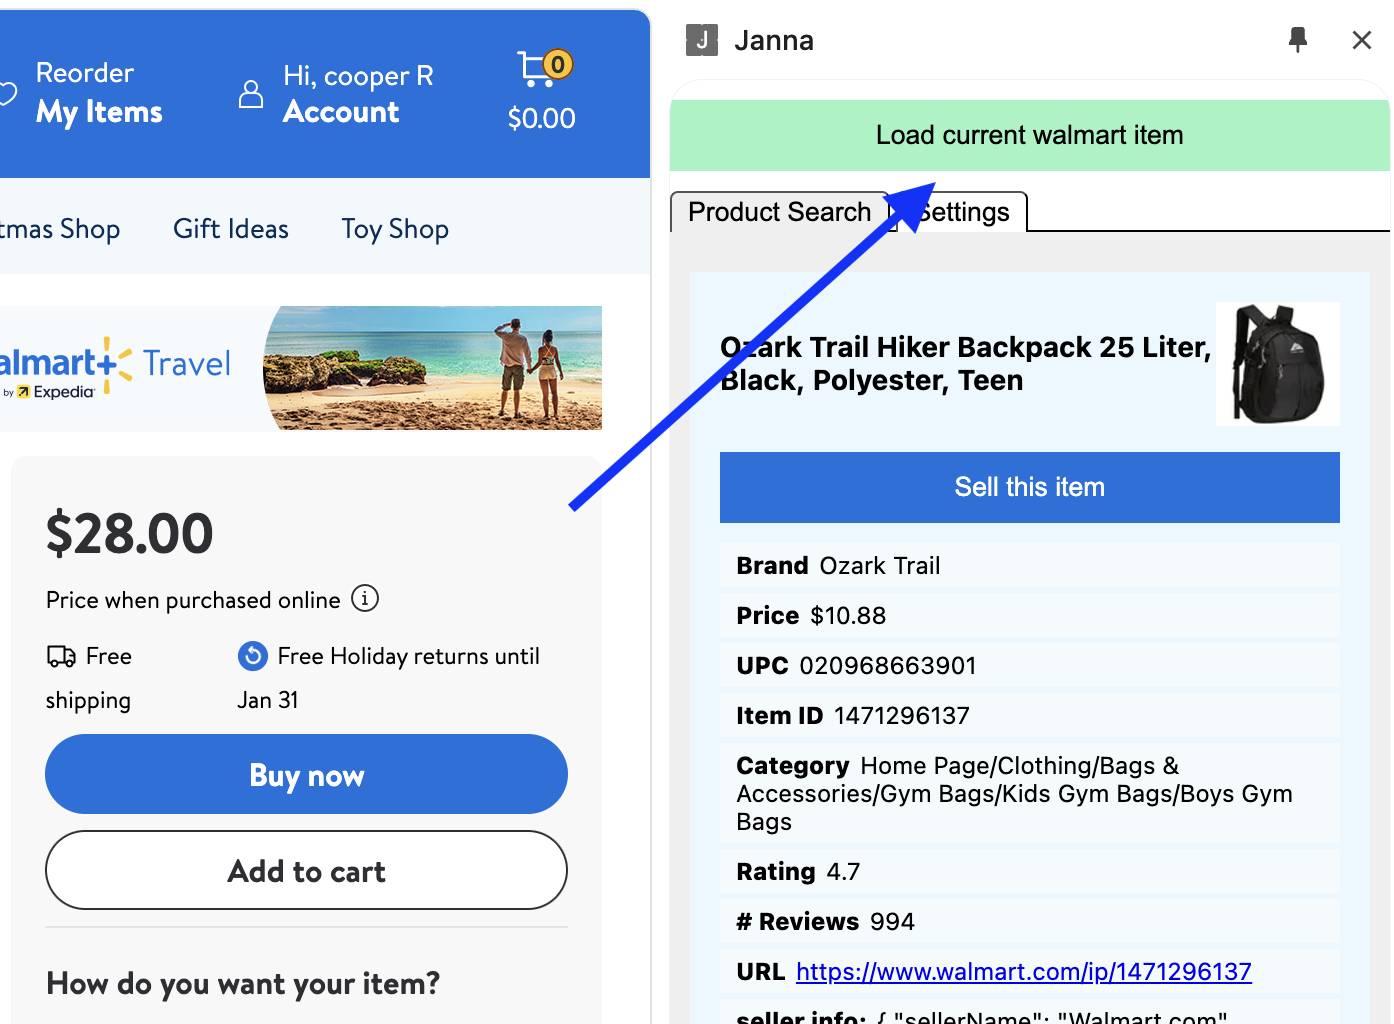
Task: Click the Holiday returns circular arrow icon
Action: tap(253, 656)
